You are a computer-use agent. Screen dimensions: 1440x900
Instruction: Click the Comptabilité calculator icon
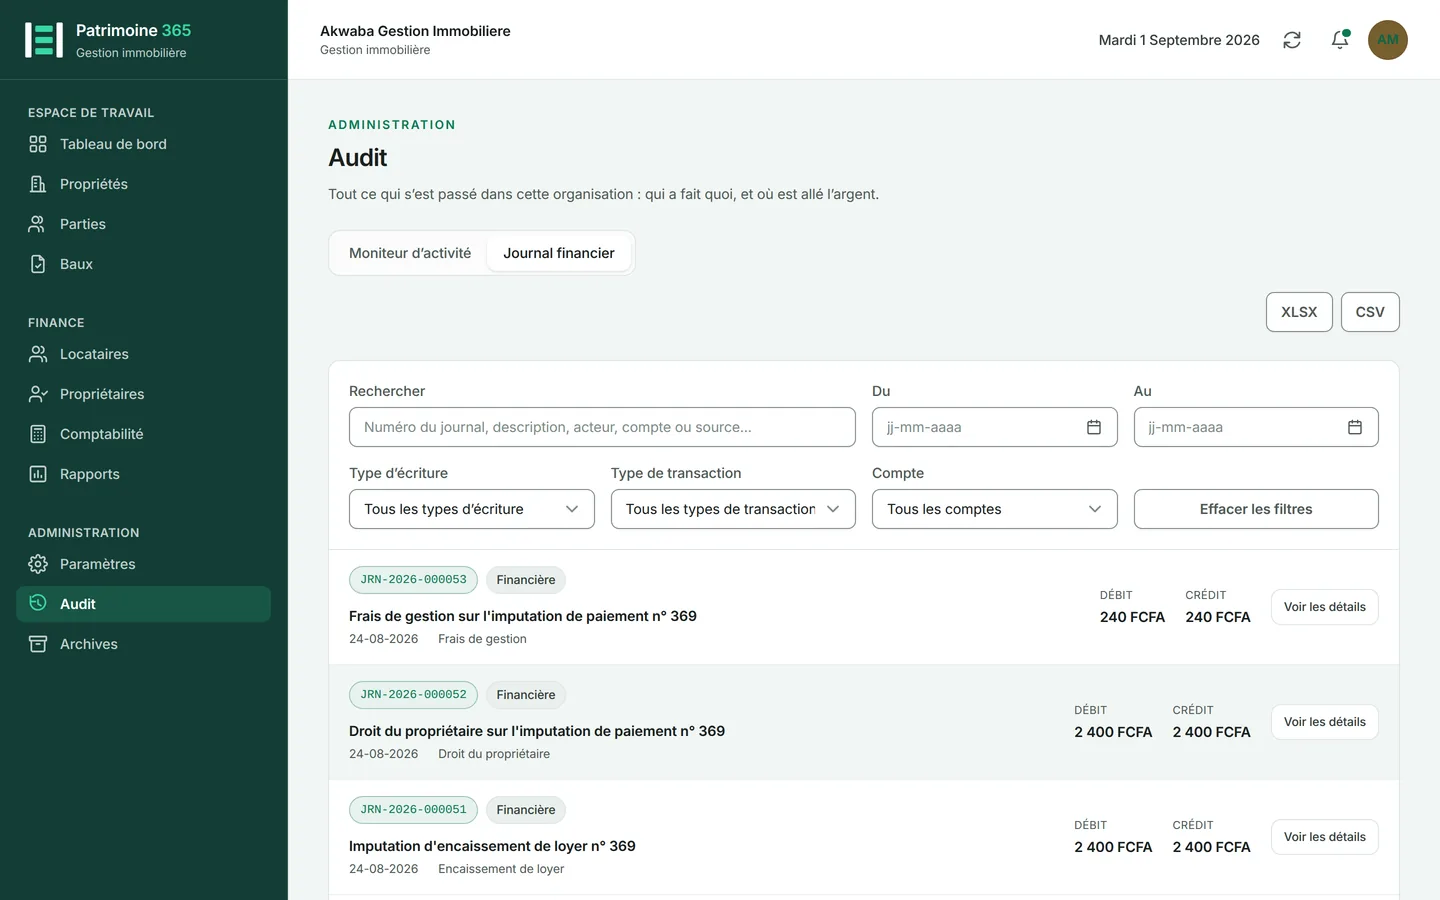[x=38, y=434]
